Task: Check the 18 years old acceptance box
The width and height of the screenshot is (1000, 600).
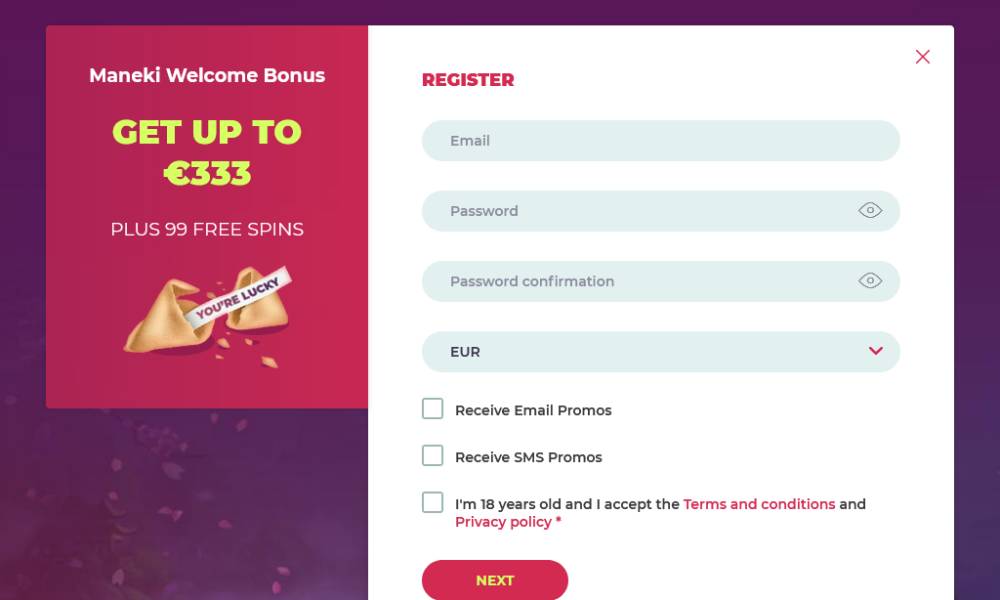Action: 432,502
